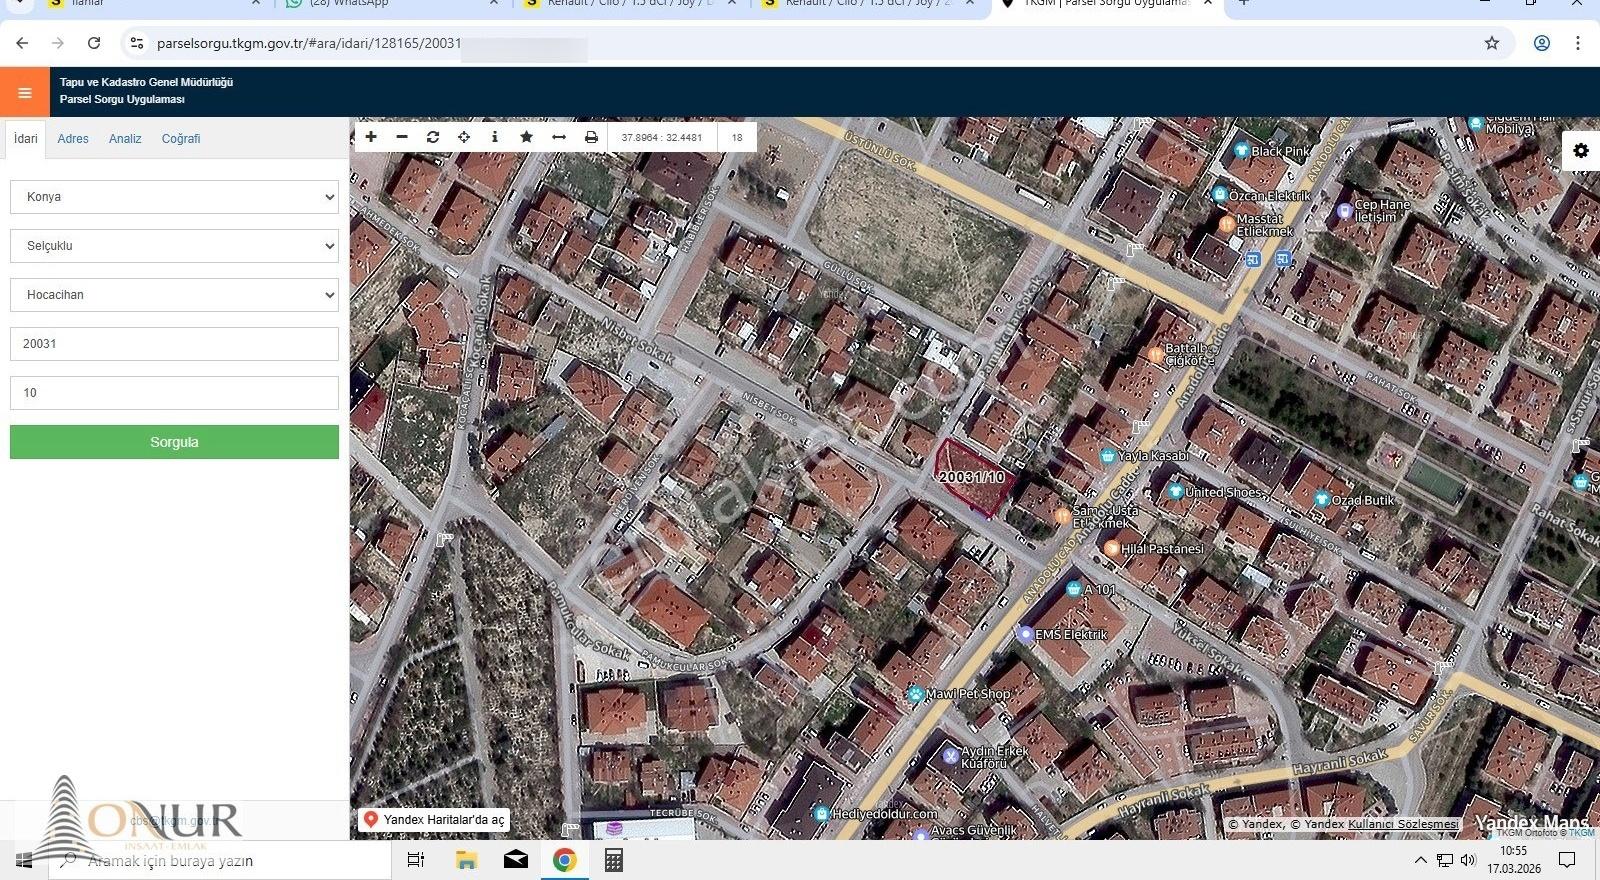Screen dimensions: 1600x880
Task: Expand the Hocacihan neighborhood dropdown
Action: pyautogui.click(x=174, y=295)
